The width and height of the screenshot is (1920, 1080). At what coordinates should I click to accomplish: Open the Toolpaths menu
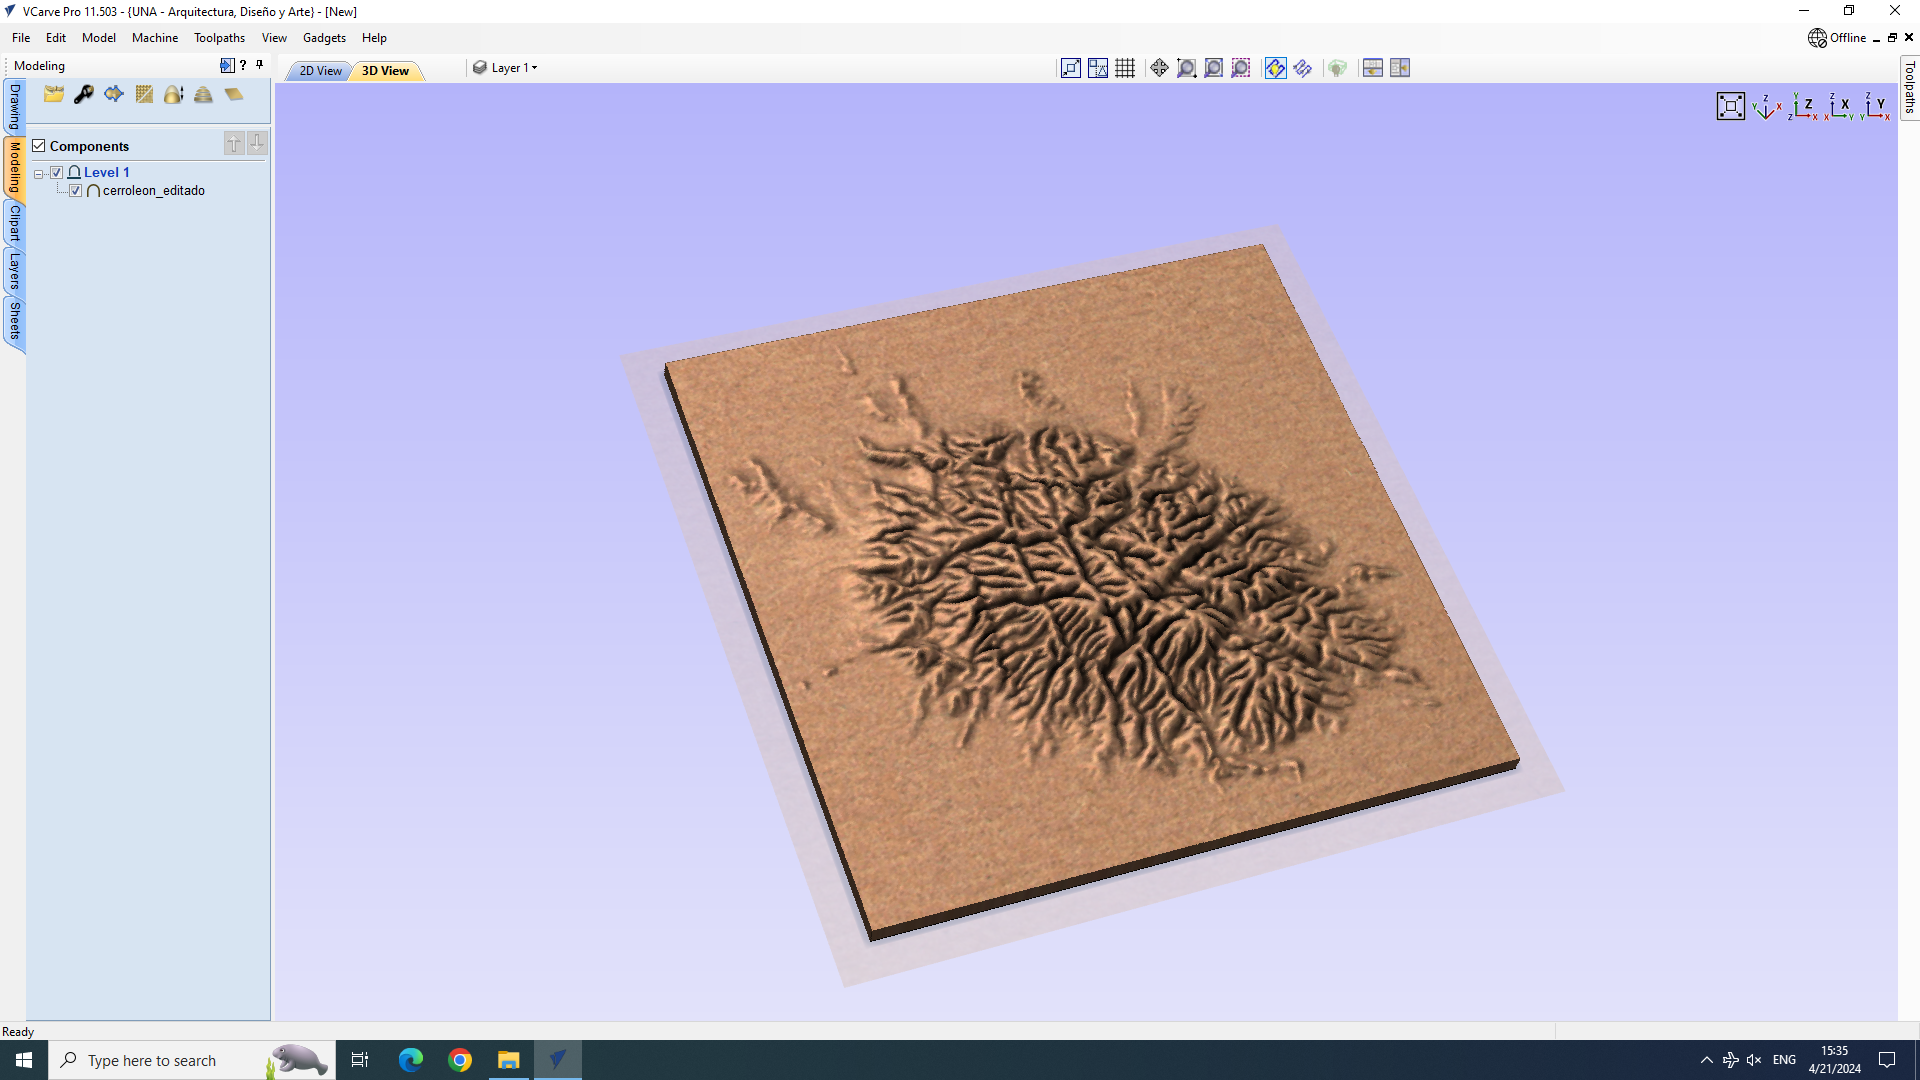tap(219, 38)
